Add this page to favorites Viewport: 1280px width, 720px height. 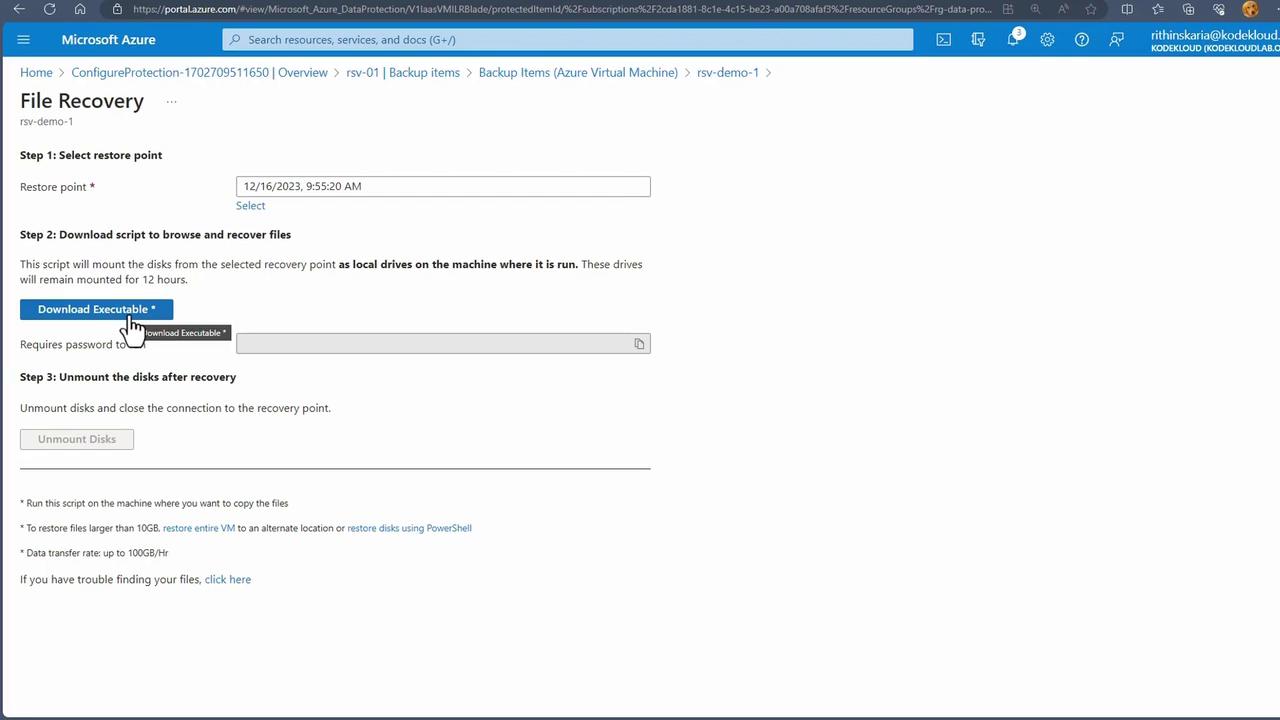(x=1091, y=9)
